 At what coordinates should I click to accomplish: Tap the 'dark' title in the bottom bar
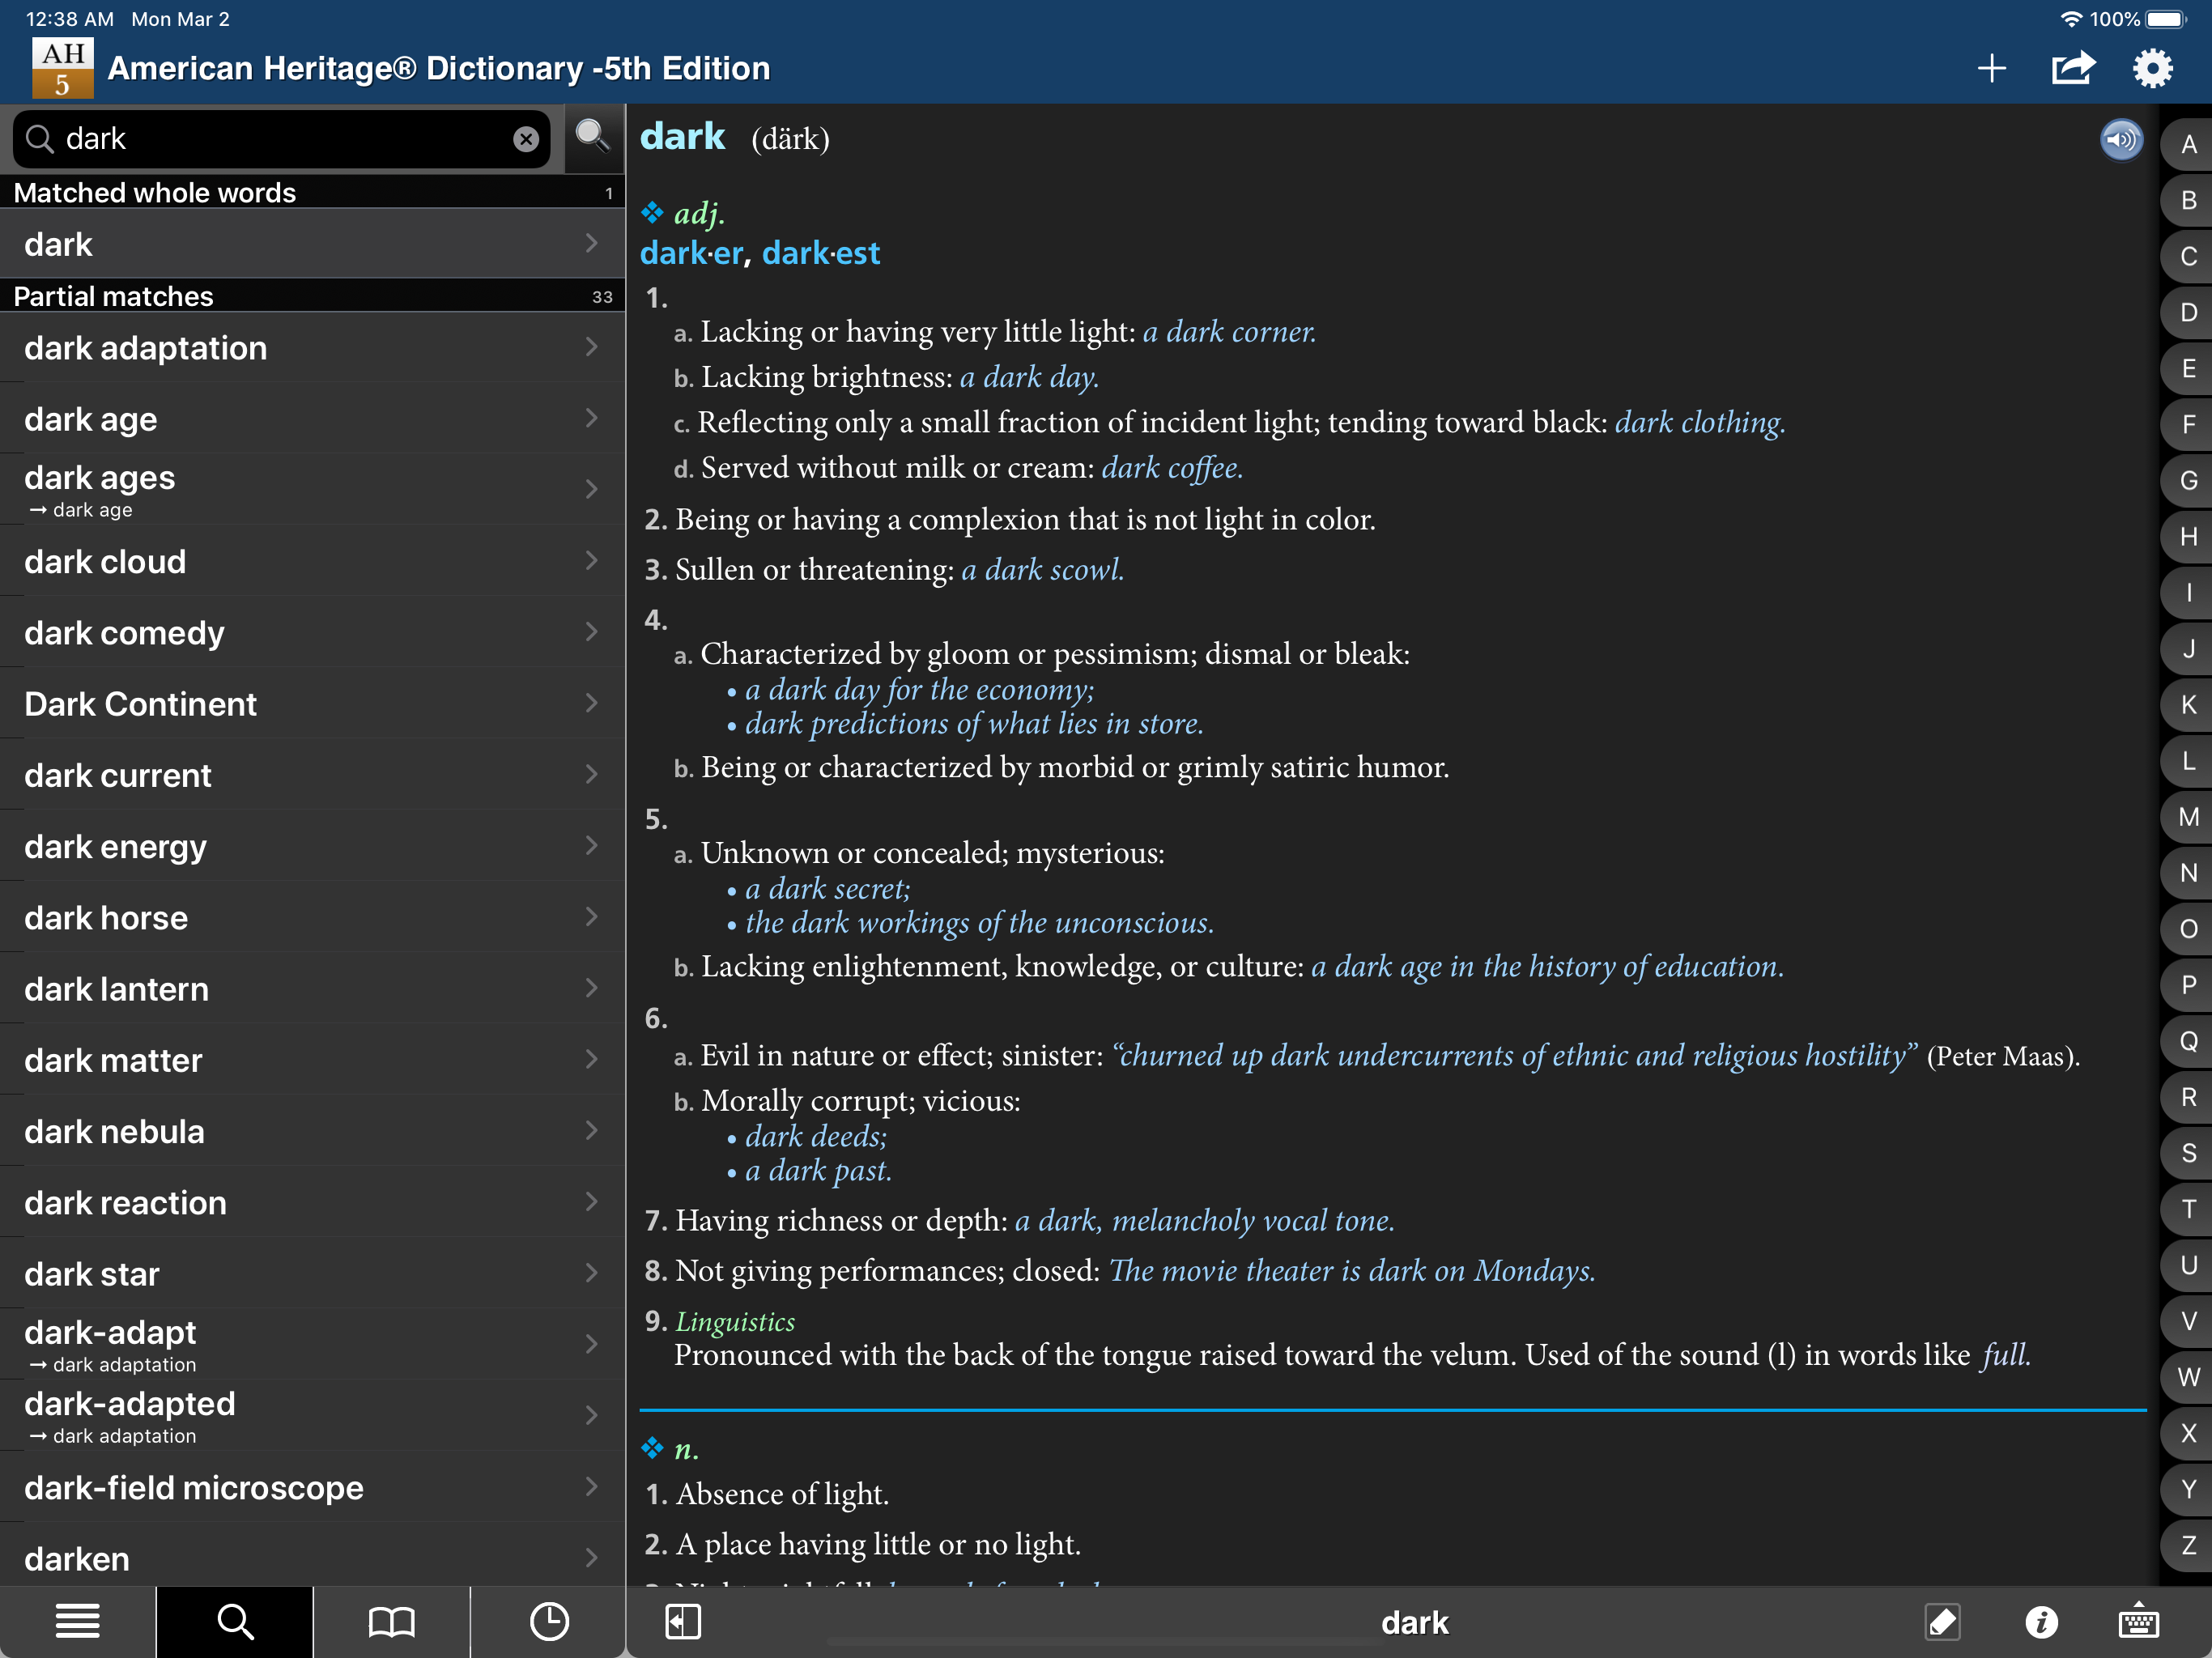point(1414,1622)
